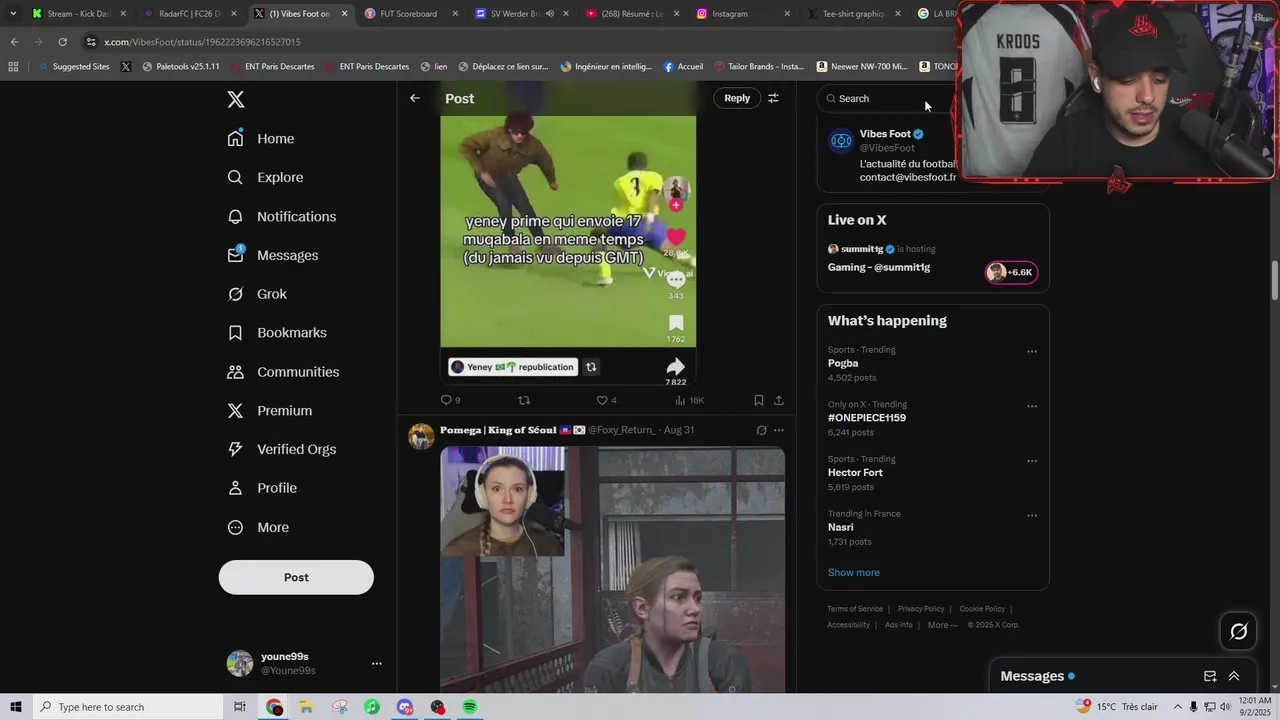Click the +6.6K listeners badge
Image resolution: width=1280 pixels, height=720 pixels.
[1011, 272]
